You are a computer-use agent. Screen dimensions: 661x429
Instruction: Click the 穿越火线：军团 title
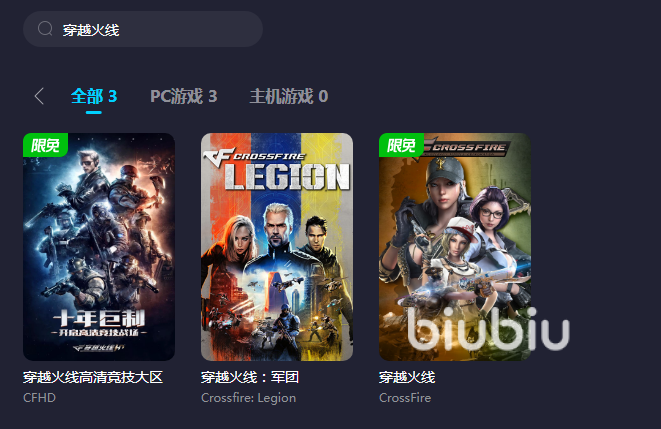(x=250, y=377)
